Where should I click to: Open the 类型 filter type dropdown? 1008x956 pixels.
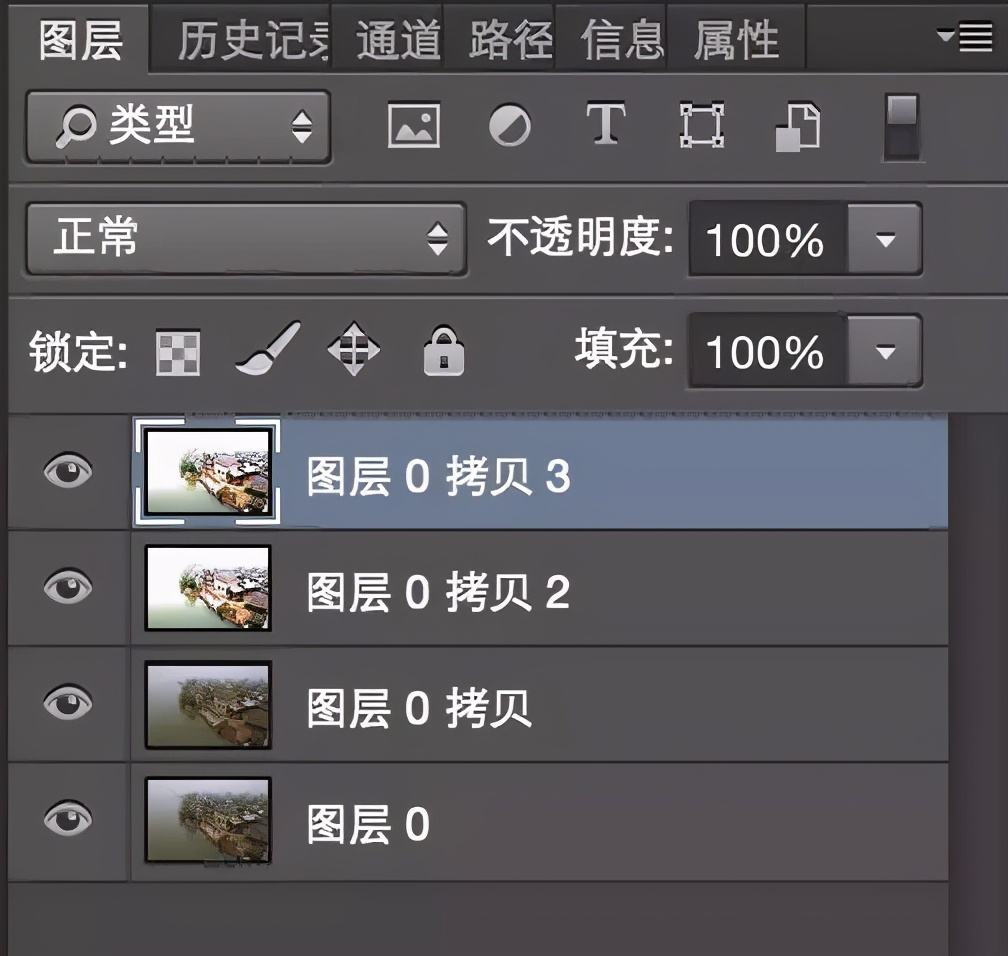click(179, 127)
